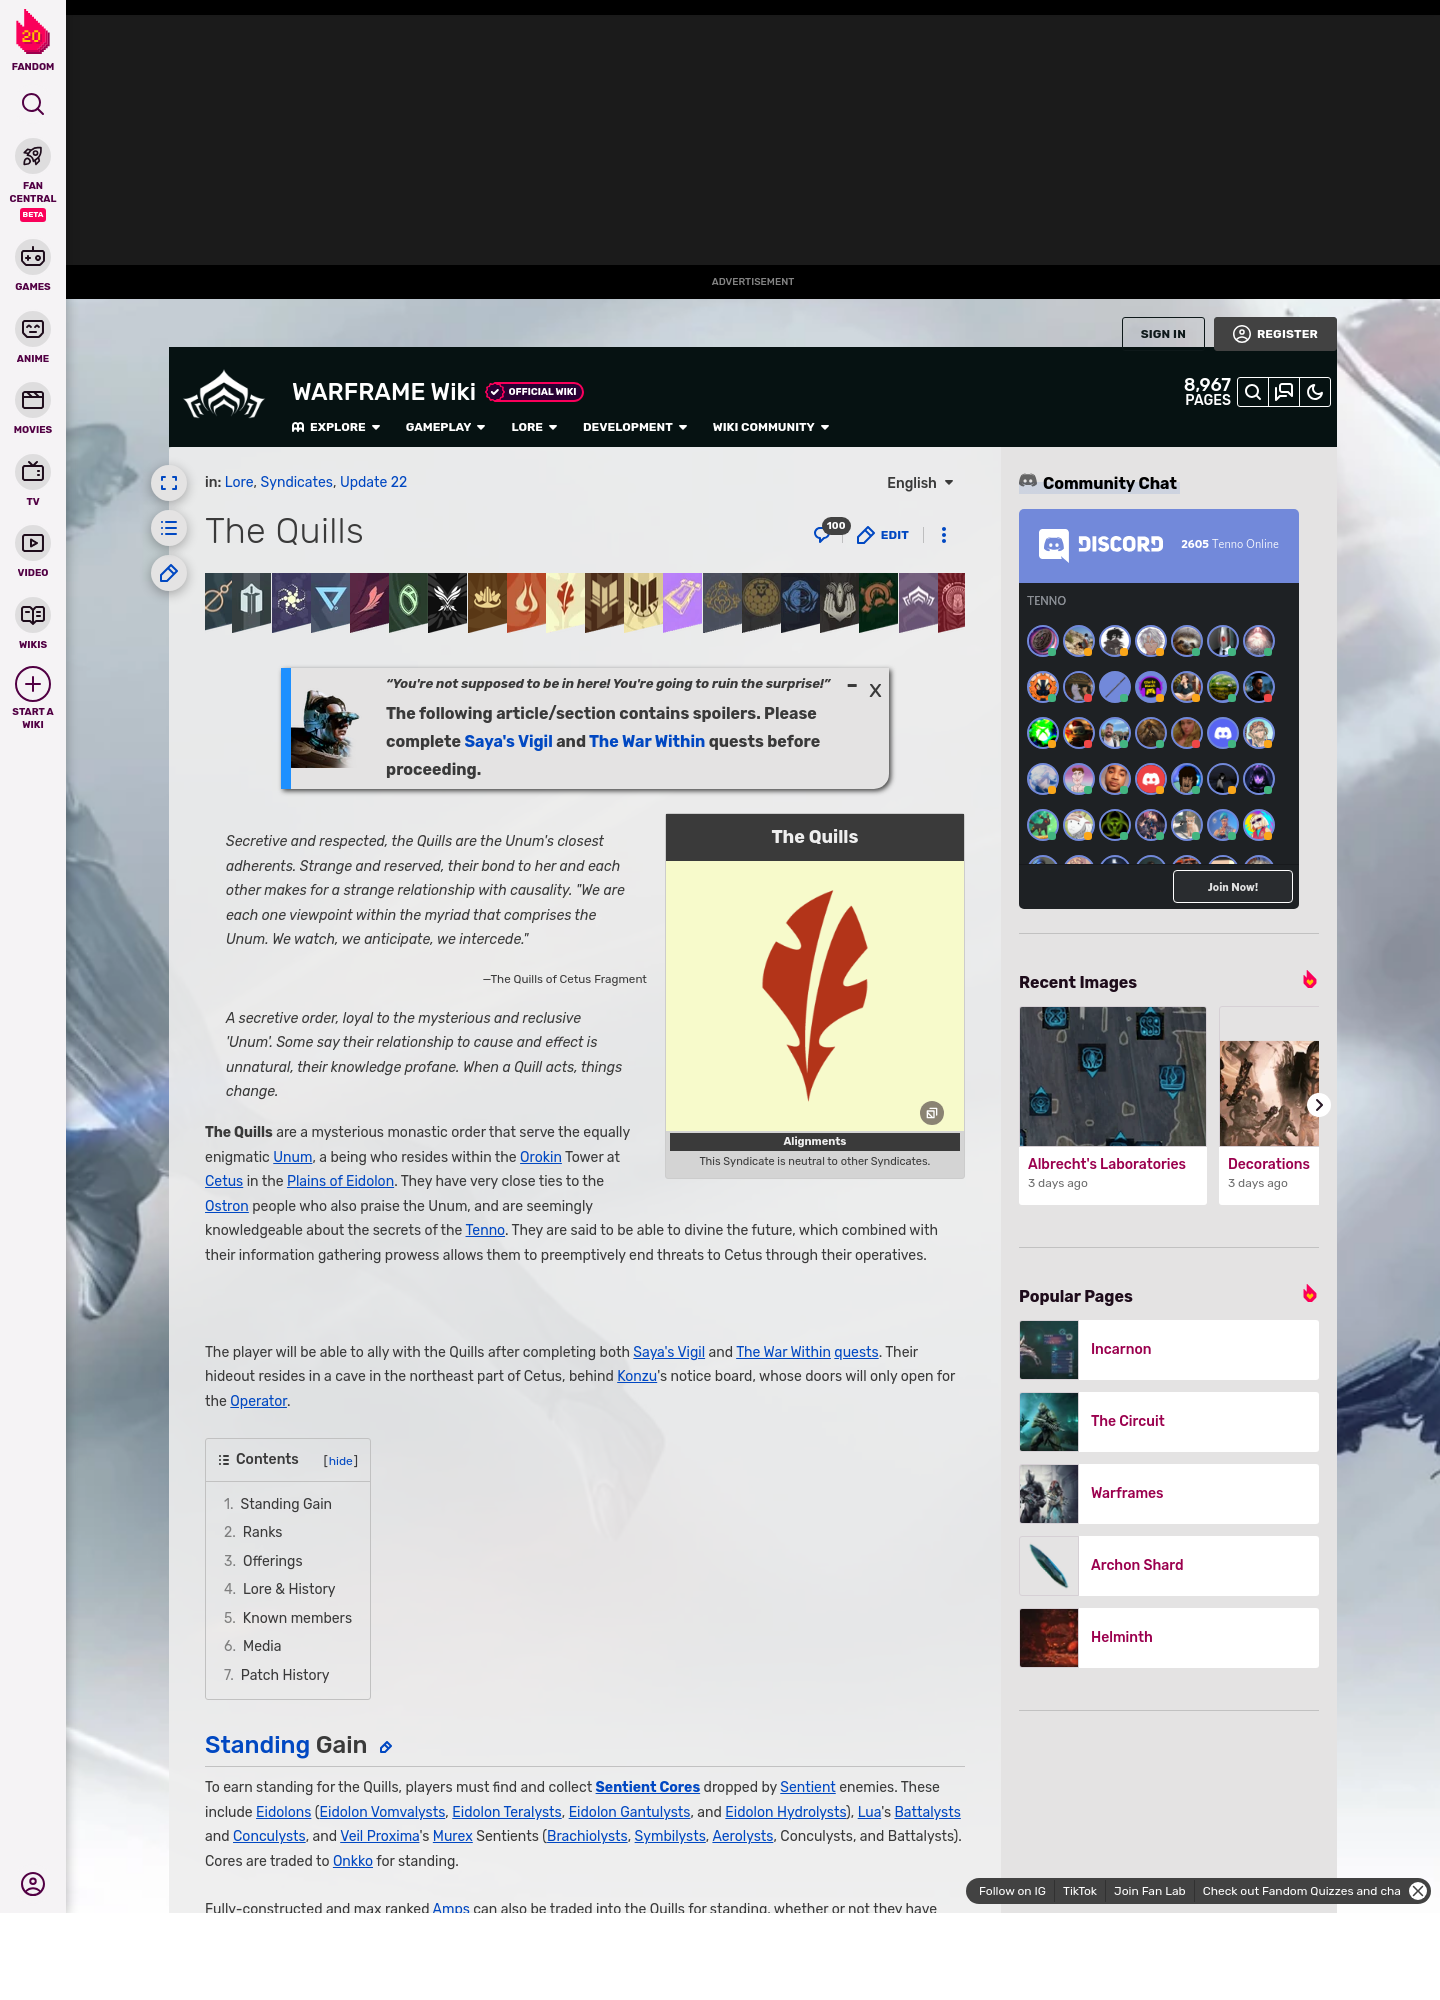Click the pencil icon beside Standing Gain

point(386,1747)
